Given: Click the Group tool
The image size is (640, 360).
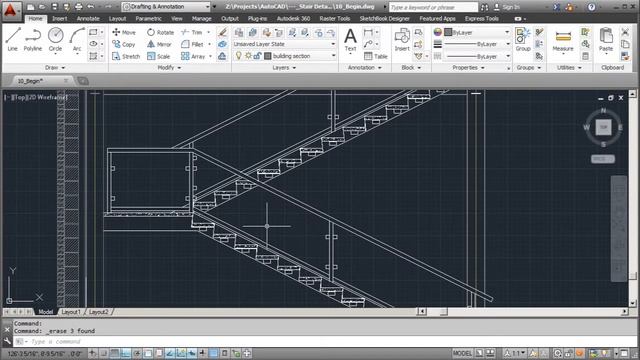Looking at the screenshot, I should point(523,40).
